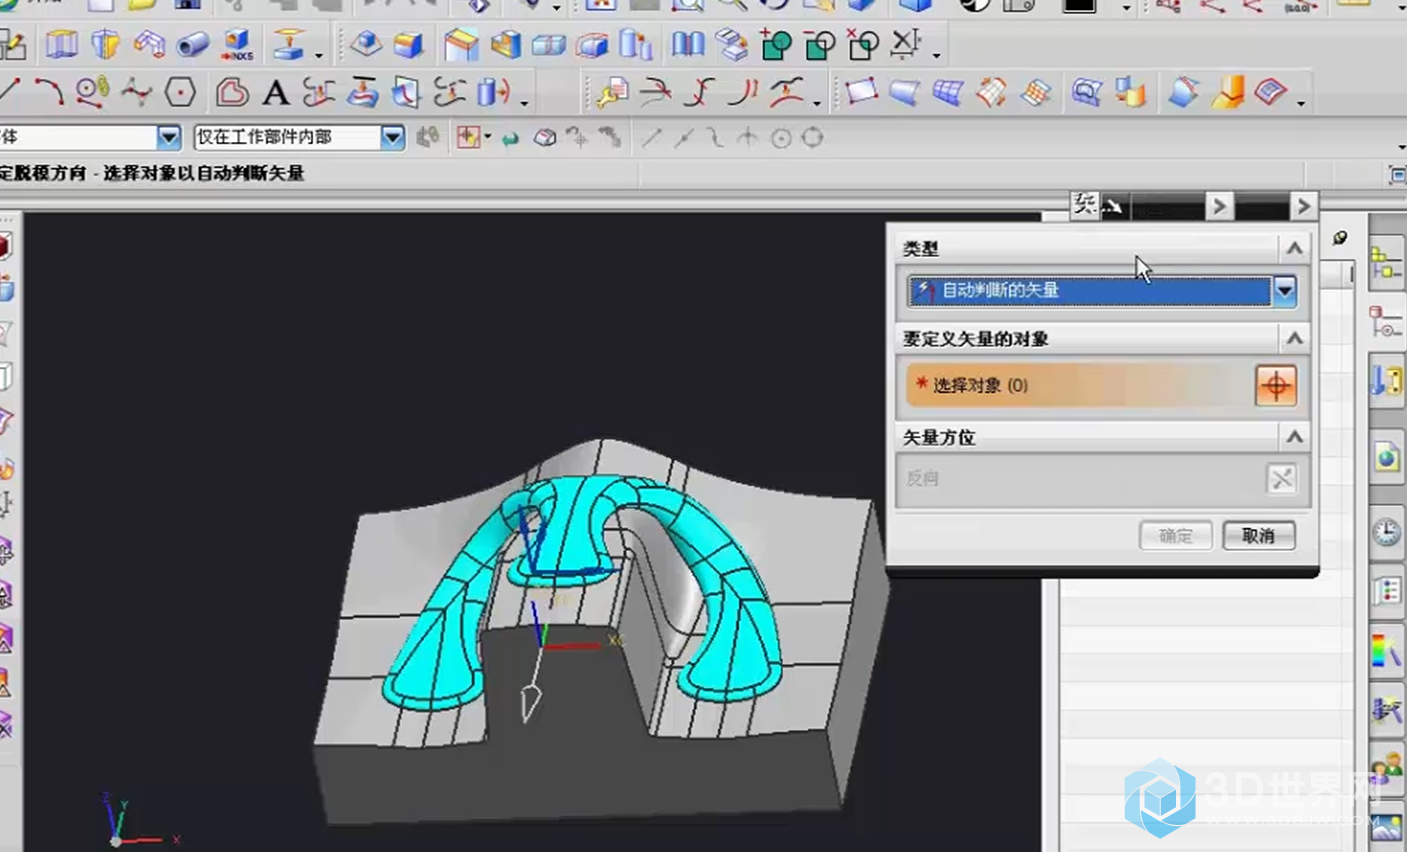Expand the curve toolbar overflow arrow

524,102
